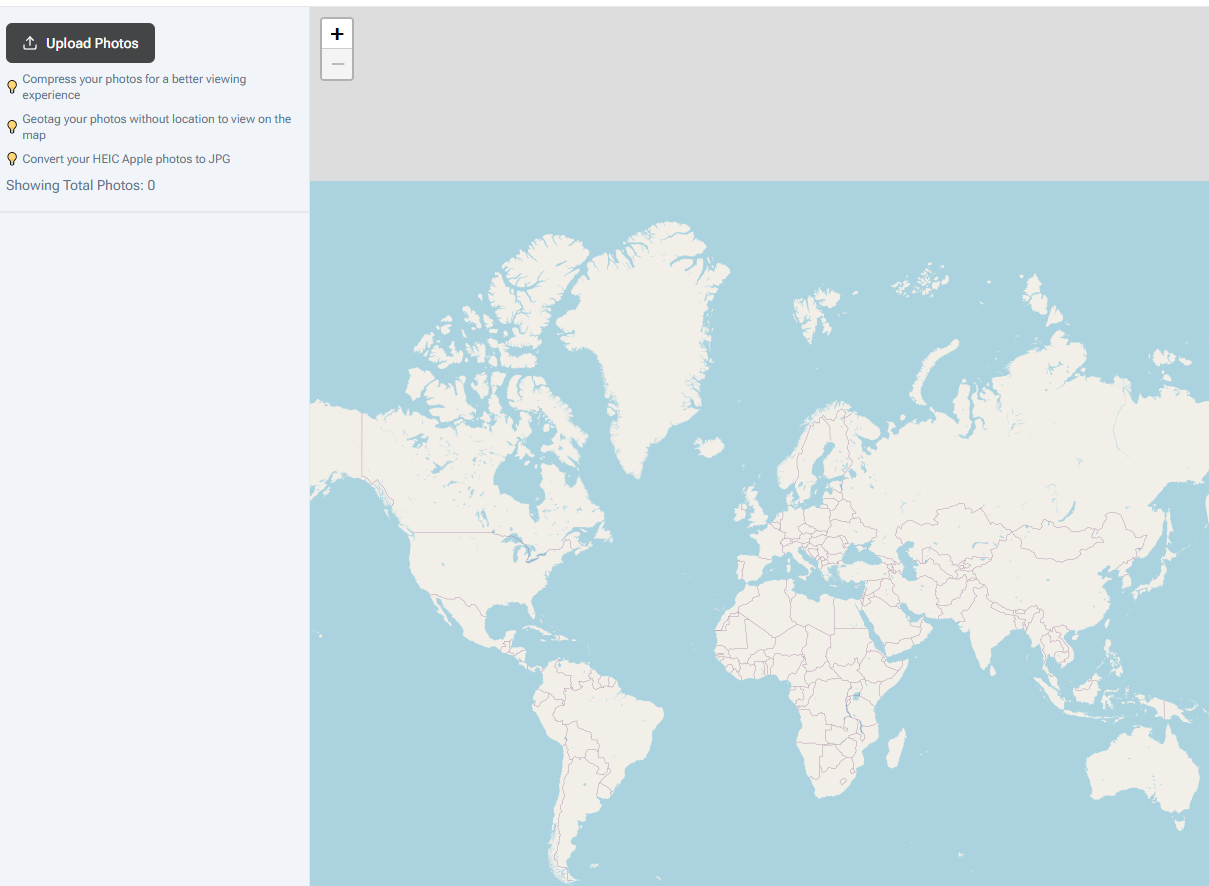This screenshot has width=1209, height=886.
Task: Click the lightbulb icon beside the geotag tip
Action: (x=11, y=127)
